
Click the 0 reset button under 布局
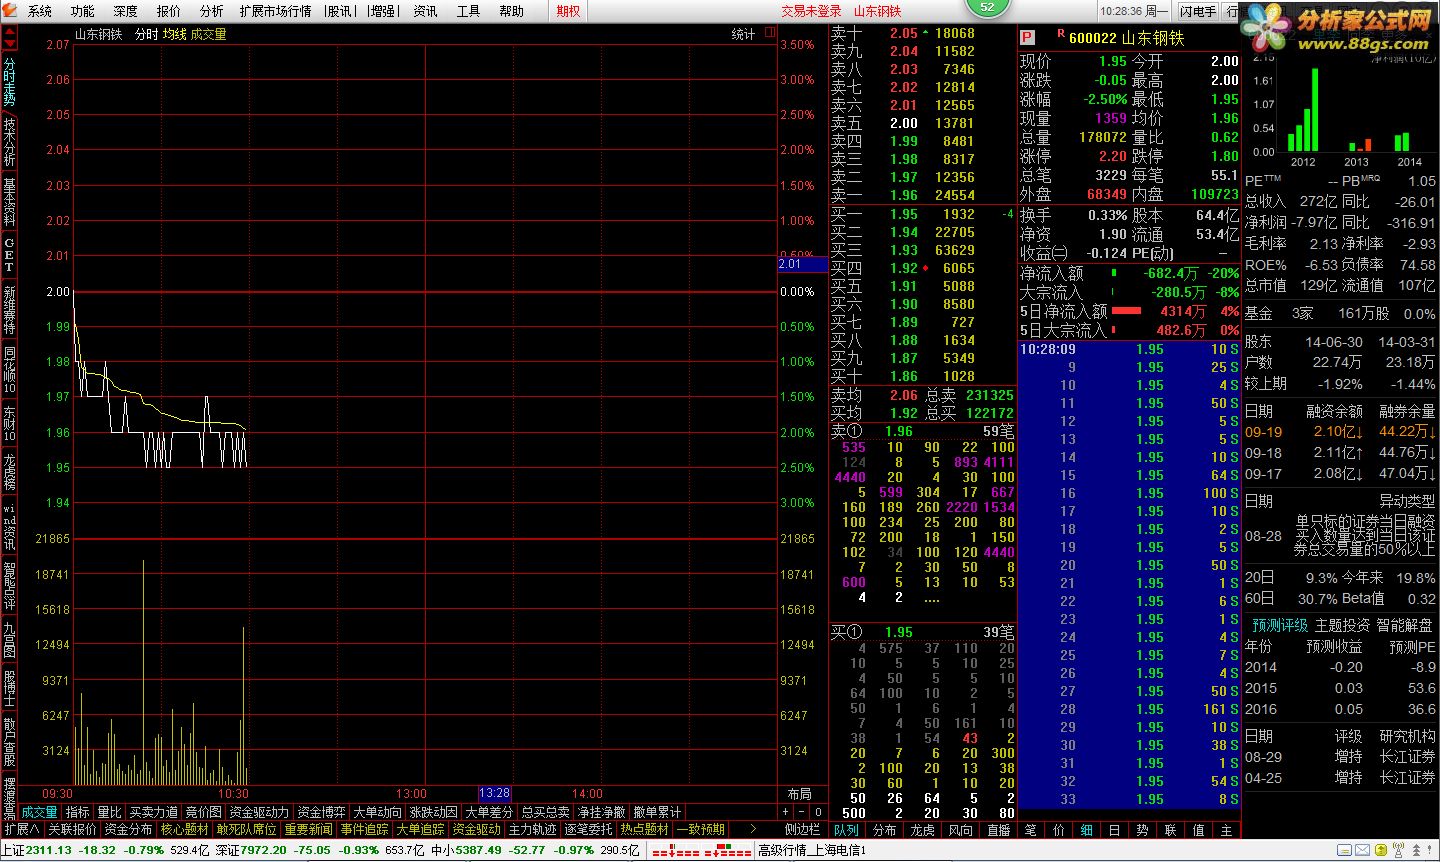pos(818,812)
